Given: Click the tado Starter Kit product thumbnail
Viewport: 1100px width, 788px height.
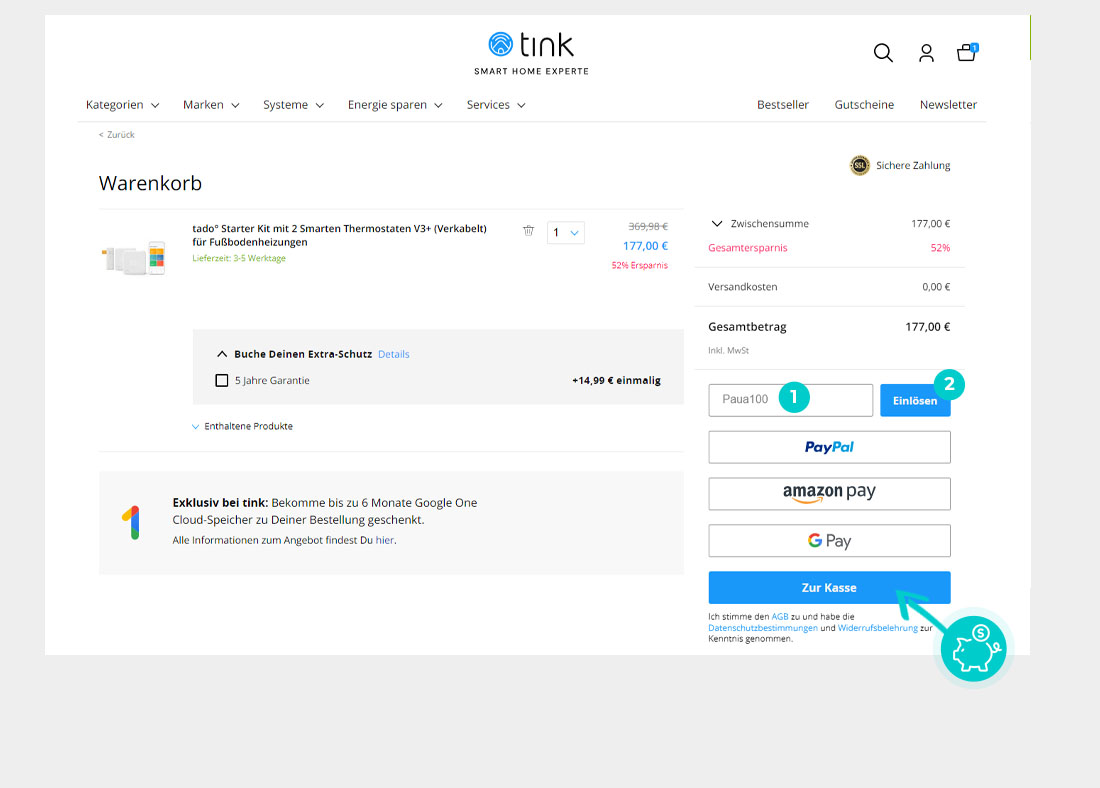Looking at the screenshot, I should (134, 258).
